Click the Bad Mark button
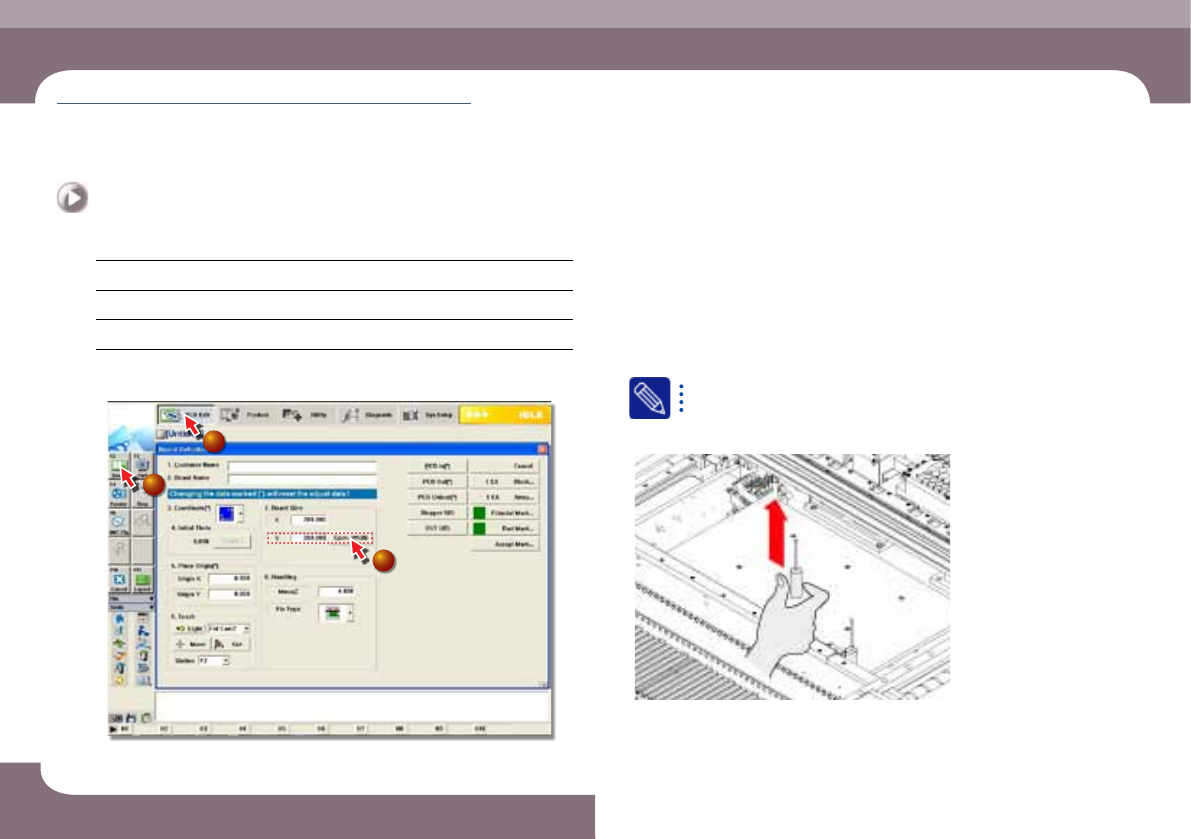 tap(513, 528)
